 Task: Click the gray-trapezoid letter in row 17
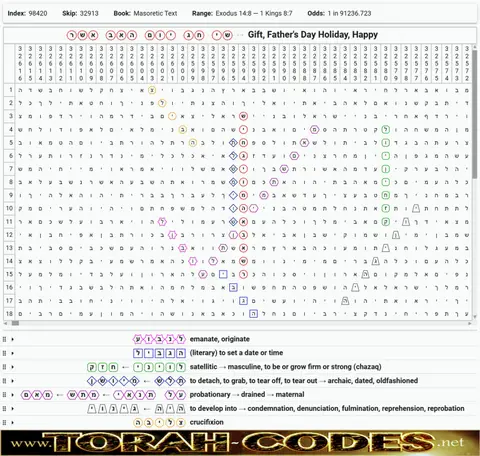click(345, 301)
